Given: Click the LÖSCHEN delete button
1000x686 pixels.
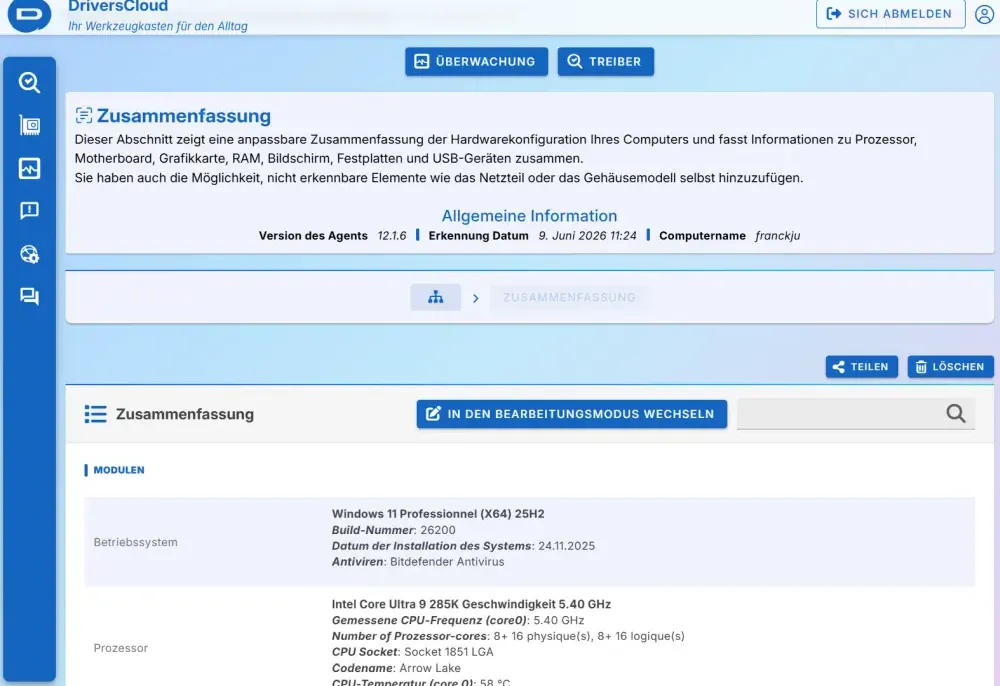Looking at the screenshot, I should (950, 367).
